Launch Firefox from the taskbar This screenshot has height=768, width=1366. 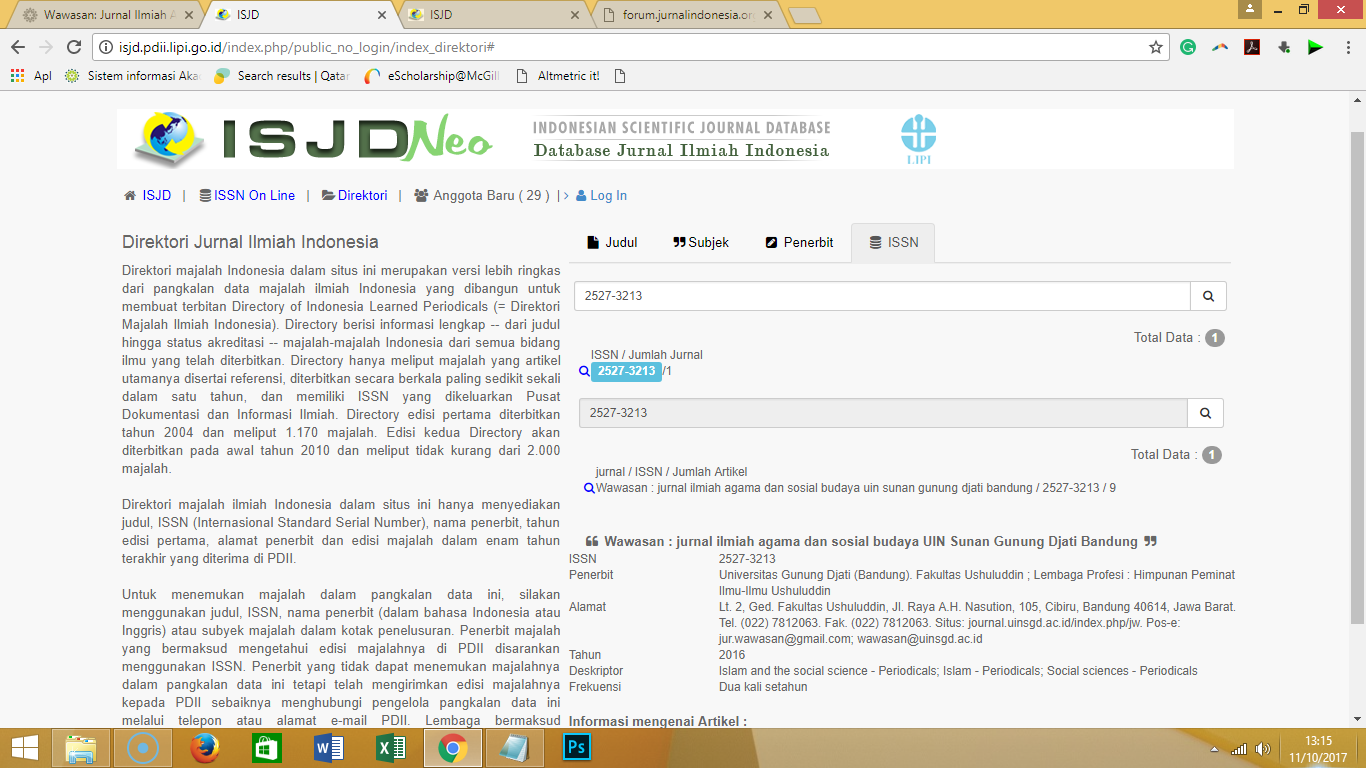point(205,747)
